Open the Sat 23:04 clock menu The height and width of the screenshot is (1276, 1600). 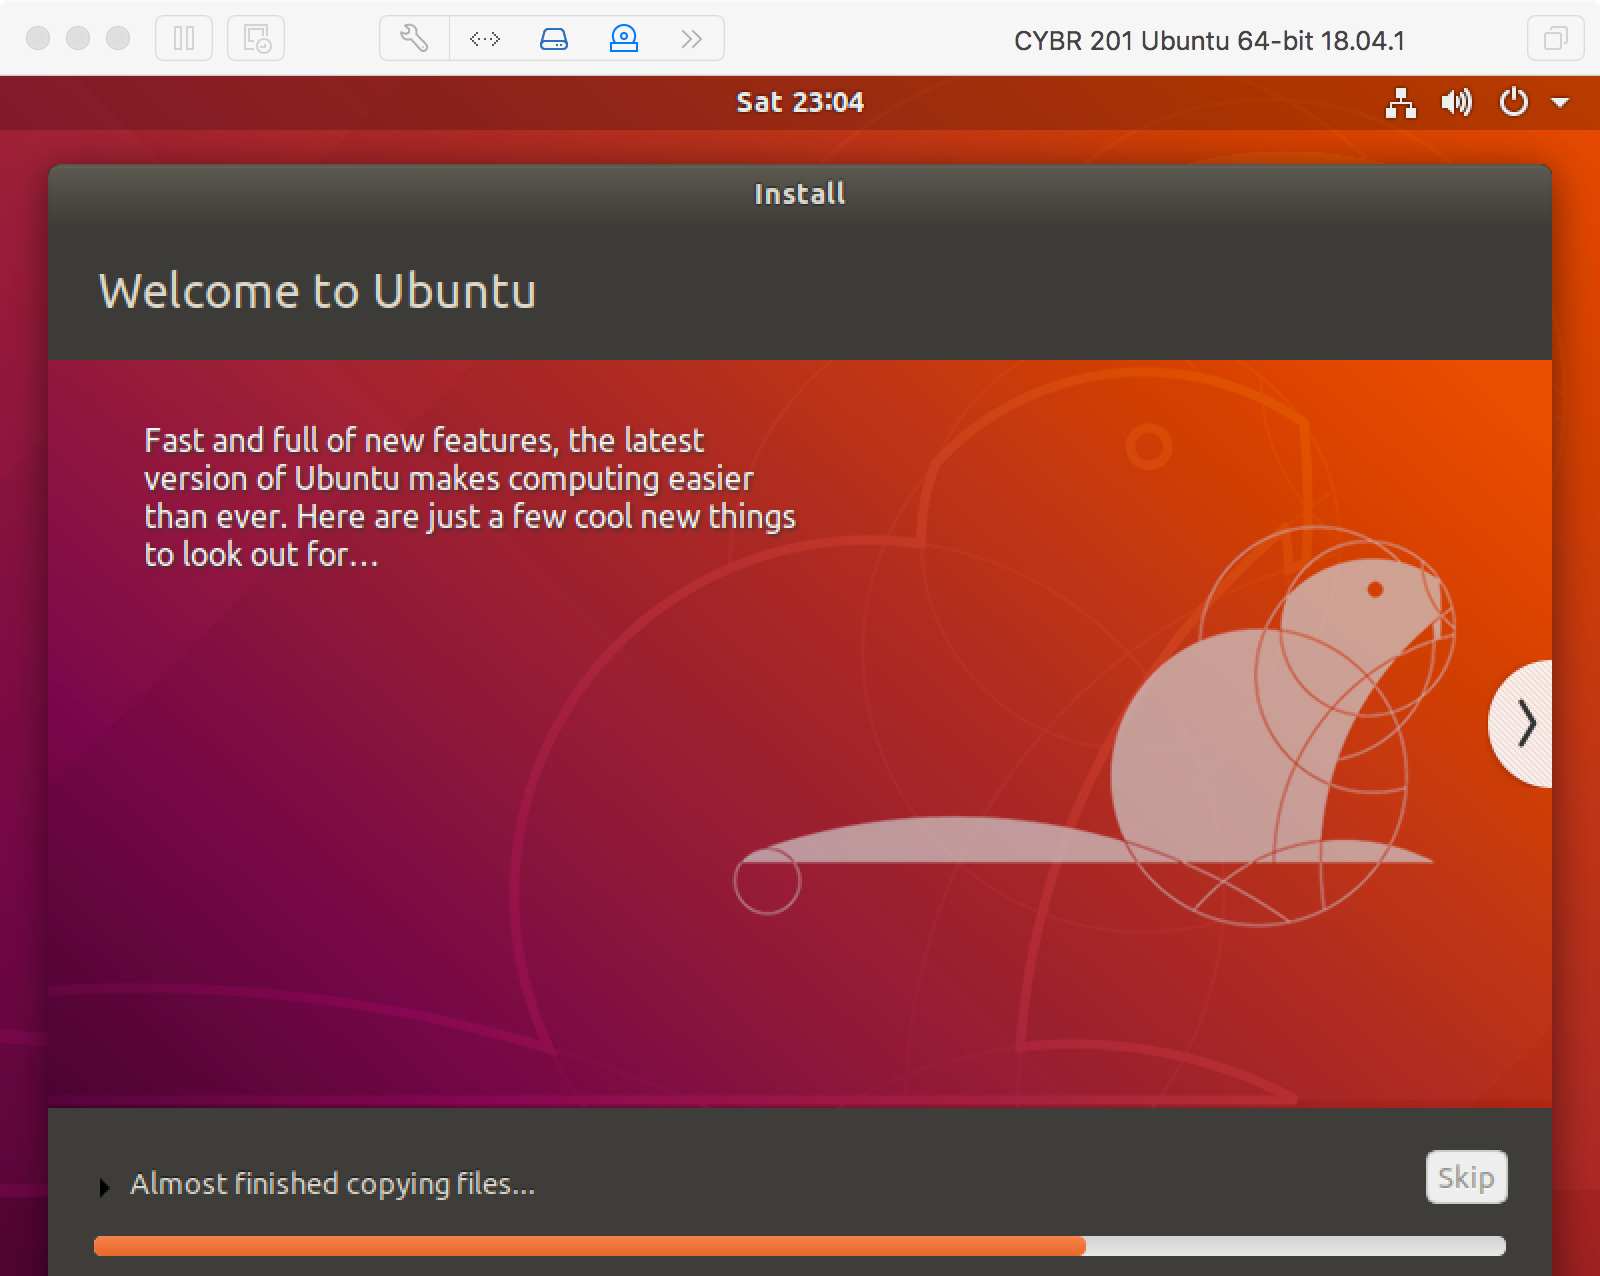tap(800, 102)
